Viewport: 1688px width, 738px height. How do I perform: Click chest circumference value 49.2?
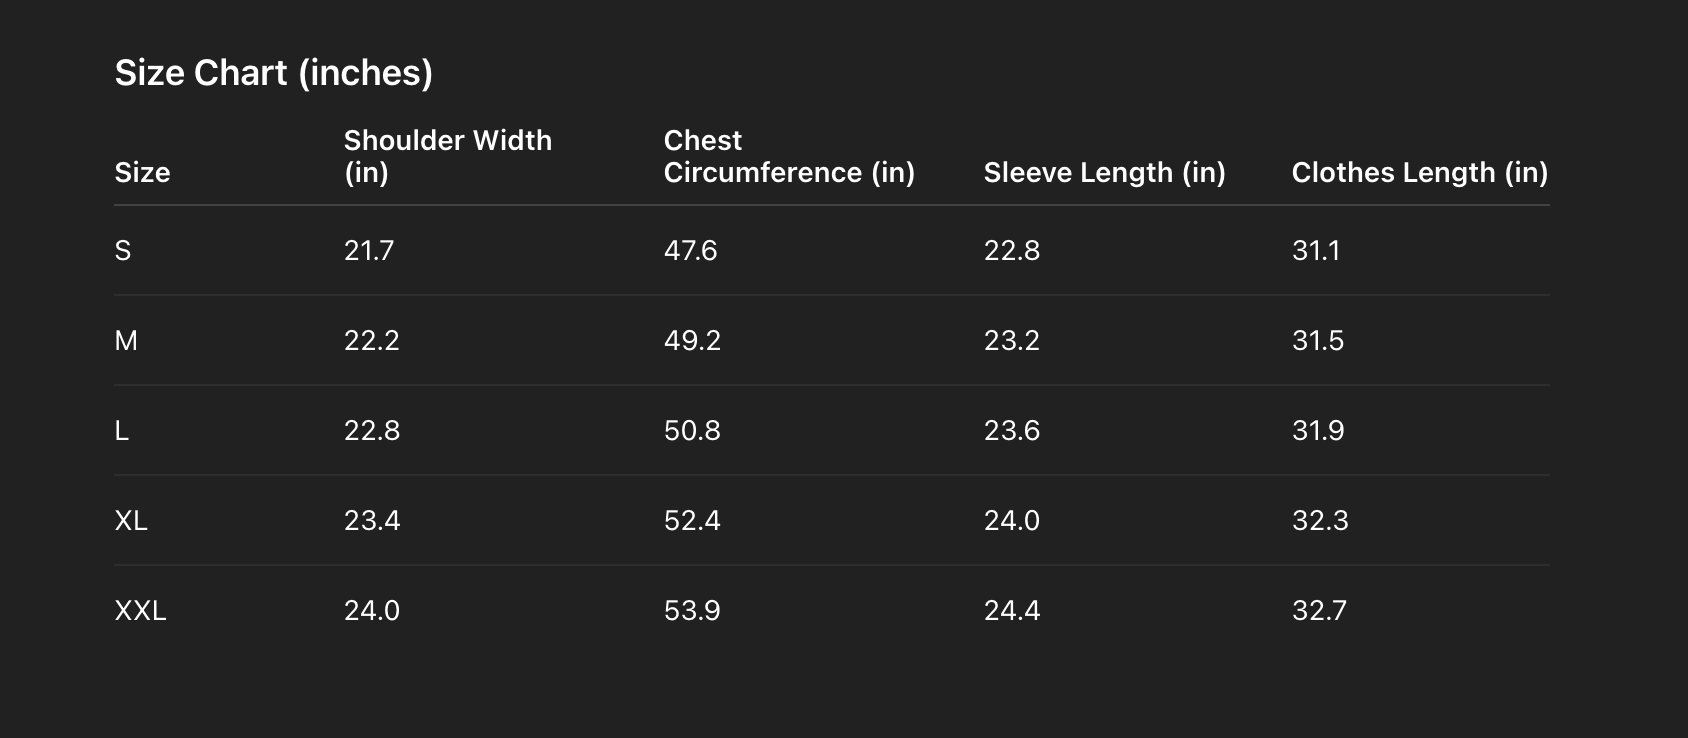coord(692,340)
